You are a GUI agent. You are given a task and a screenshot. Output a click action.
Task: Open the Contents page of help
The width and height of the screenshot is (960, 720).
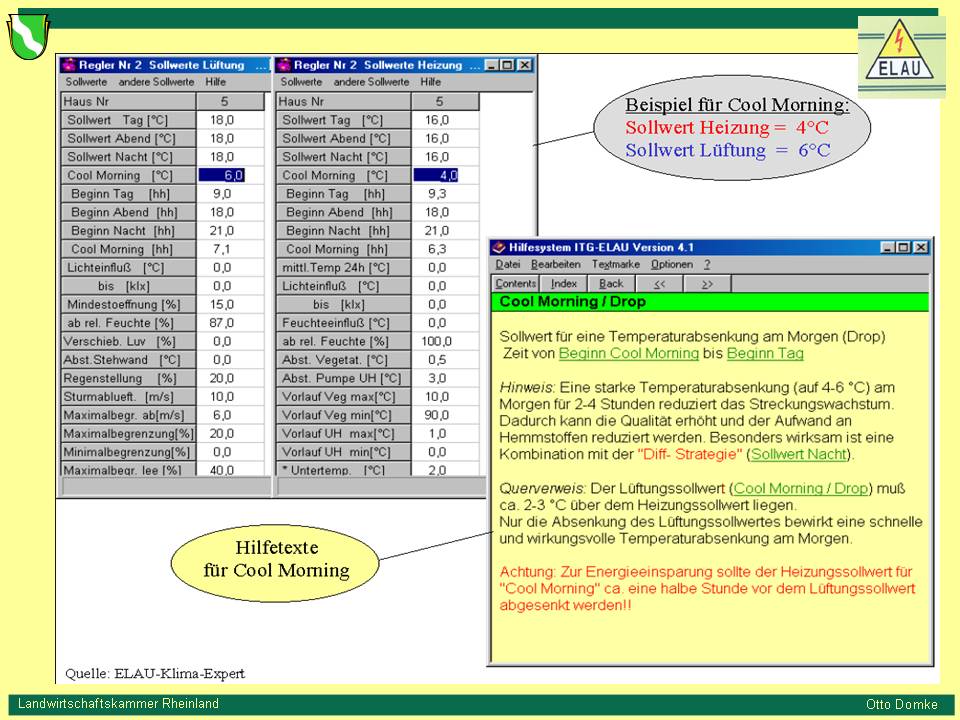click(515, 284)
